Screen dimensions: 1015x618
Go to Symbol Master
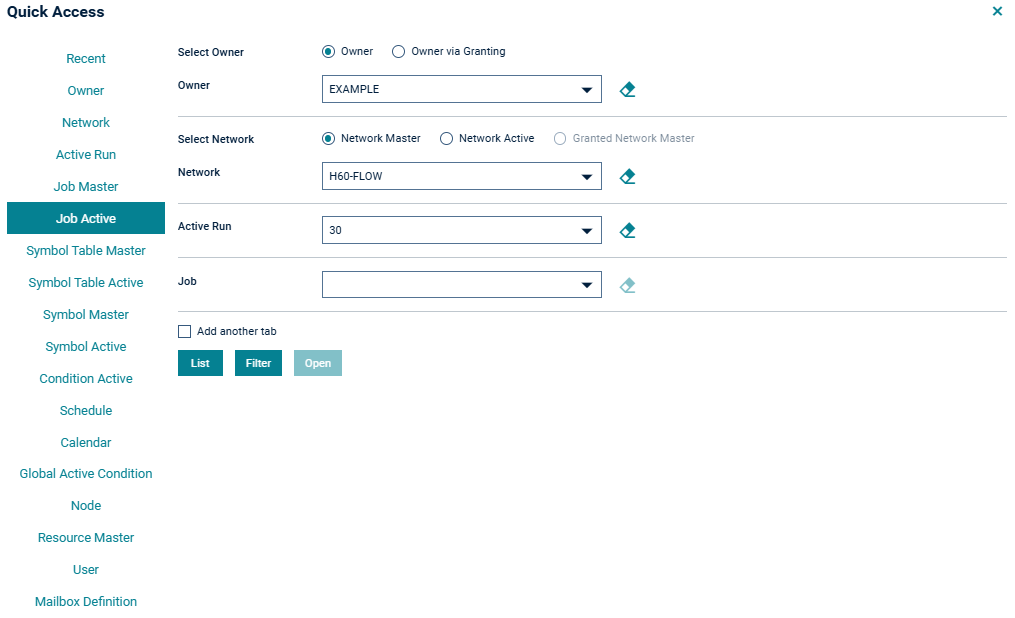click(x=85, y=315)
